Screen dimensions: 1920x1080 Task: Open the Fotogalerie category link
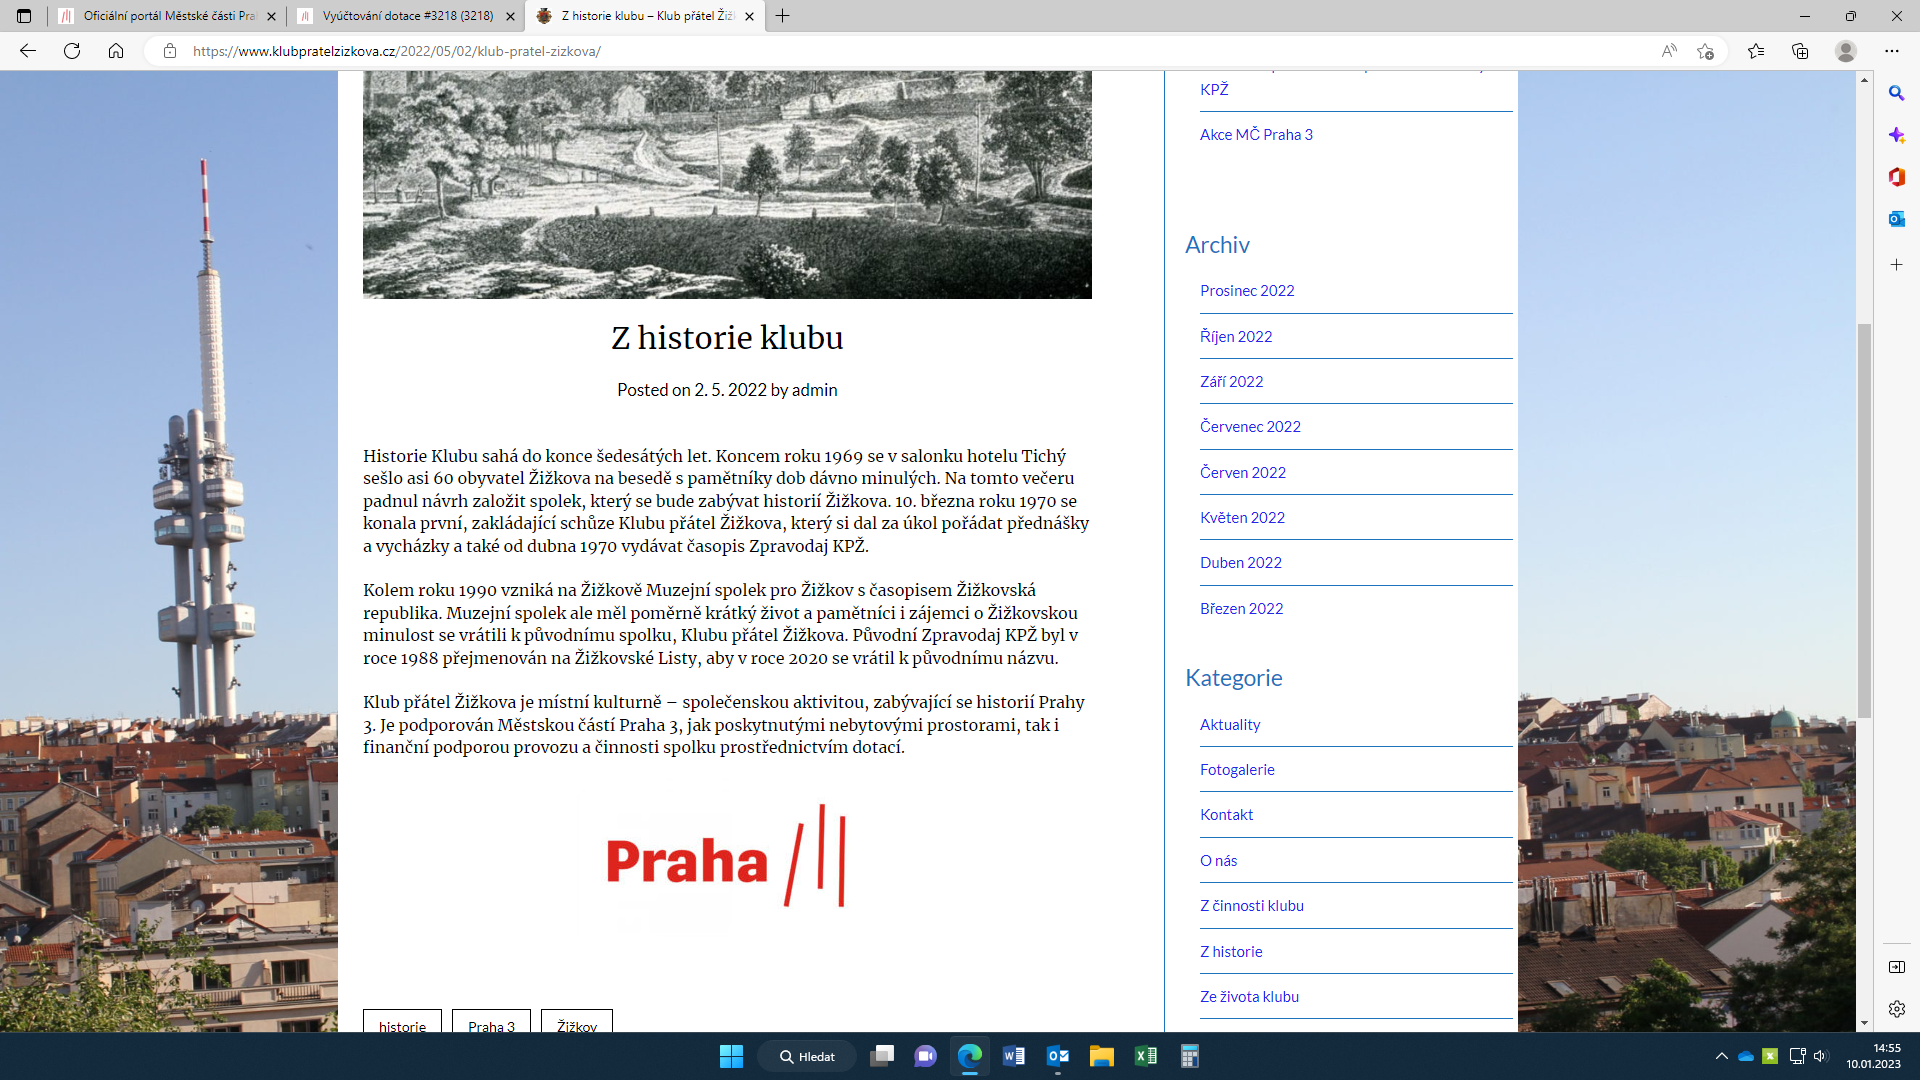[x=1237, y=770]
